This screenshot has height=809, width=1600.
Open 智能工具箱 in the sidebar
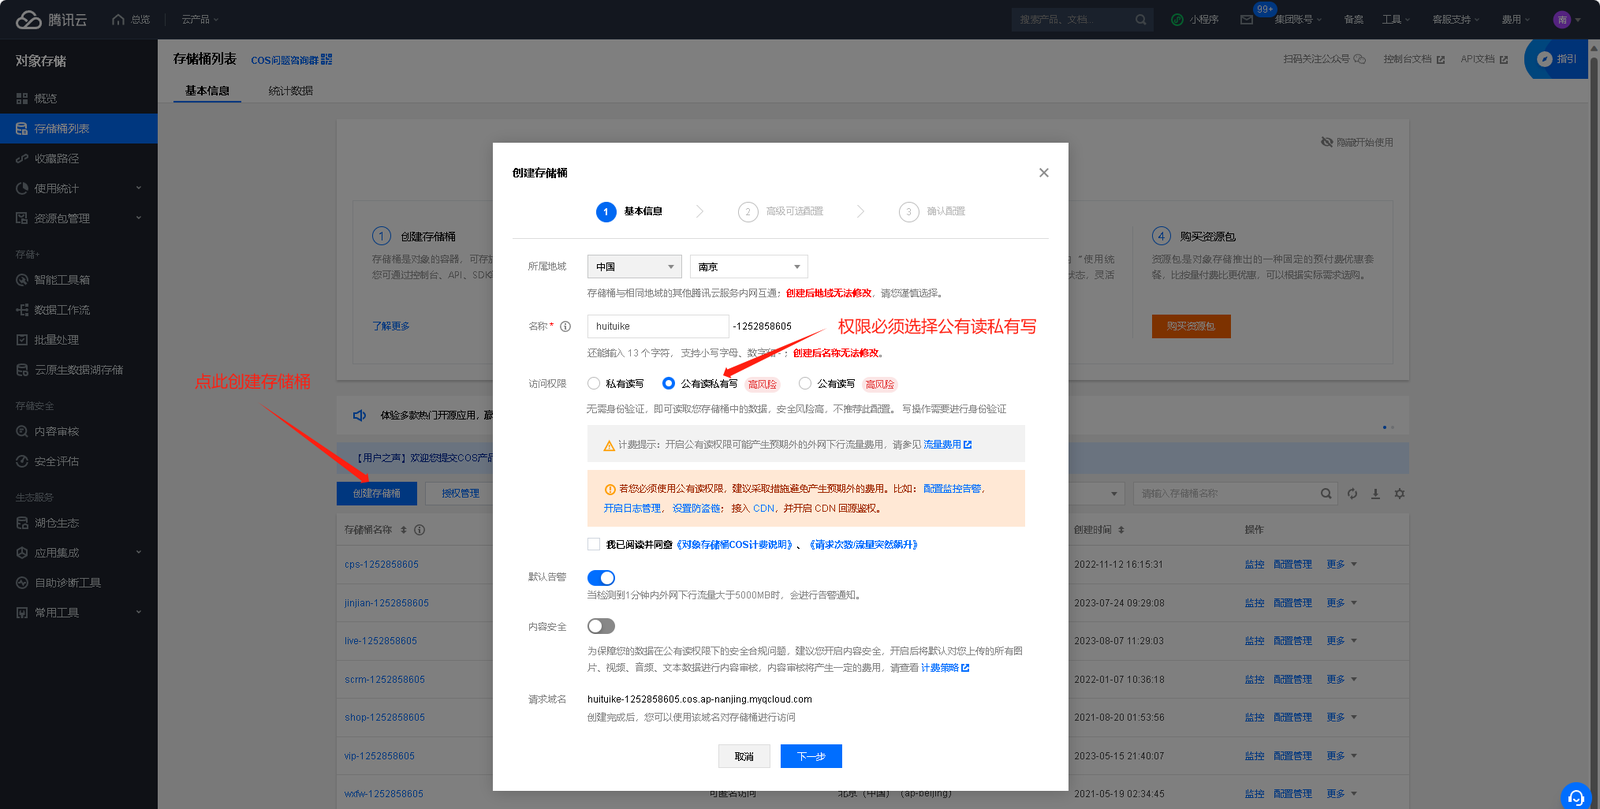pyautogui.click(x=79, y=280)
